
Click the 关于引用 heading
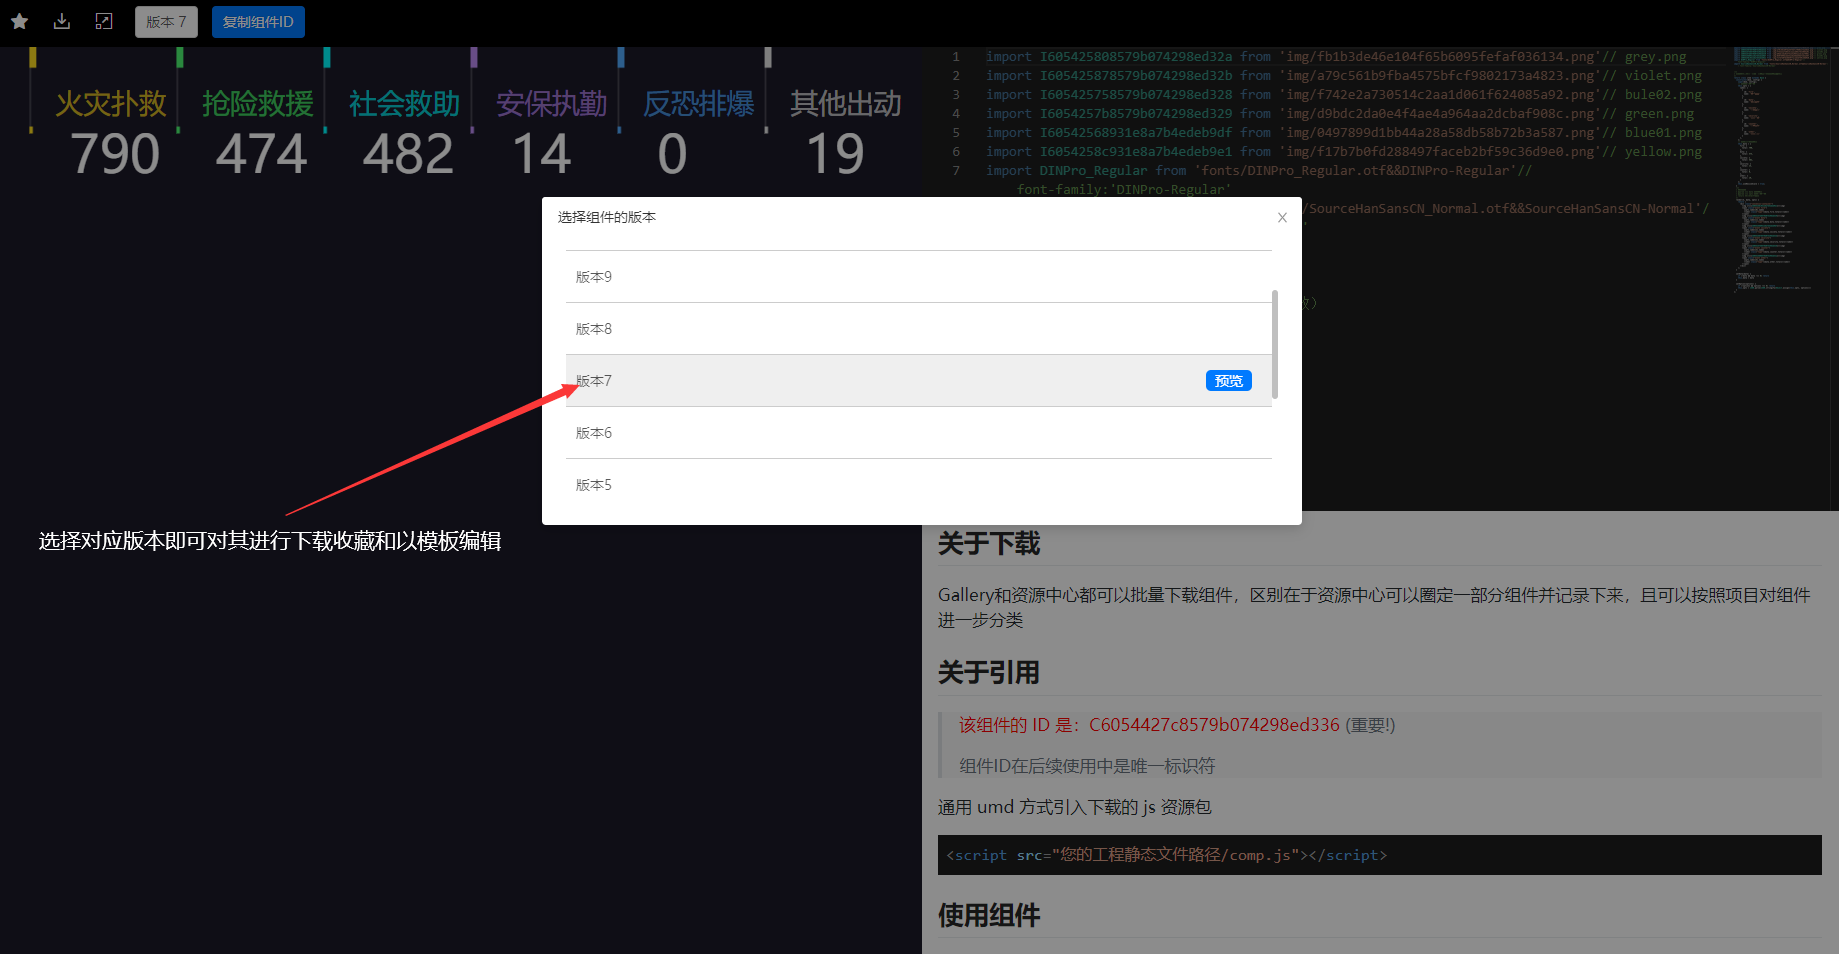pyautogui.click(x=989, y=673)
